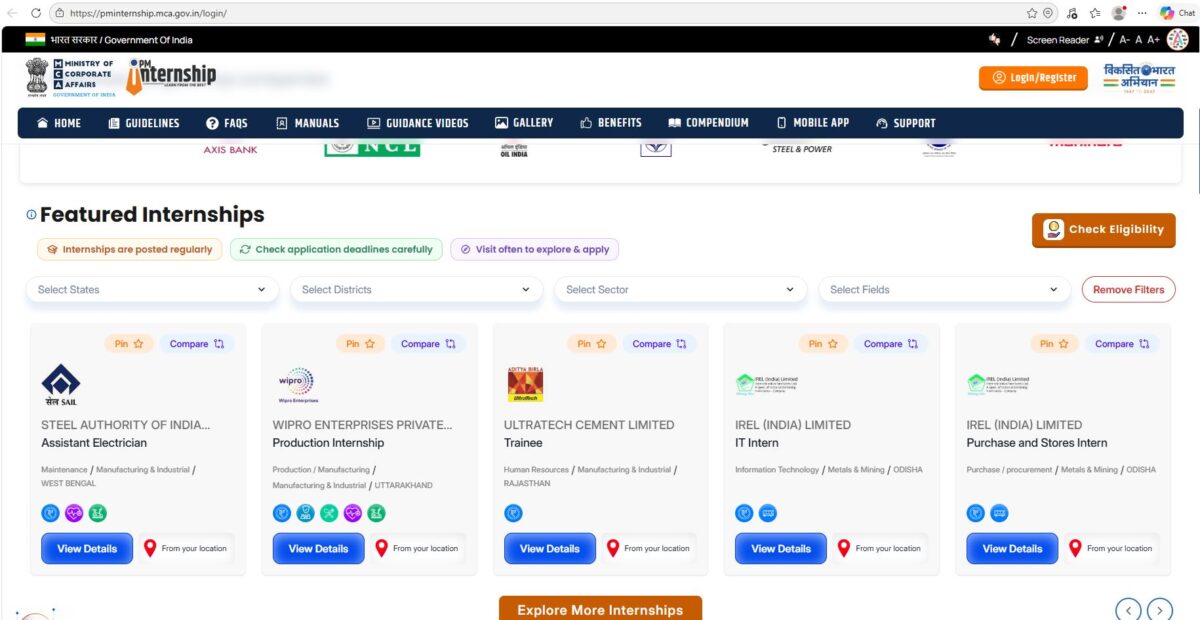Toggle Compare on the IT Intern card
This screenshot has width=1200, height=620.
click(890, 344)
